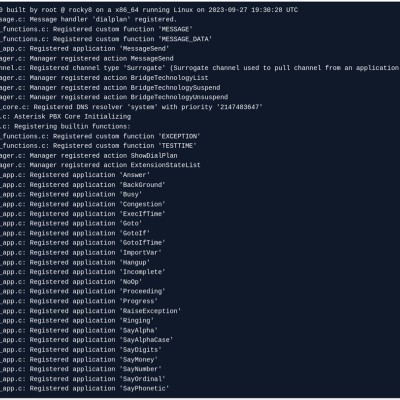Click the 'SayPhonetic' registered application line
This screenshot has height=400, width=400.
coord(85,389)
